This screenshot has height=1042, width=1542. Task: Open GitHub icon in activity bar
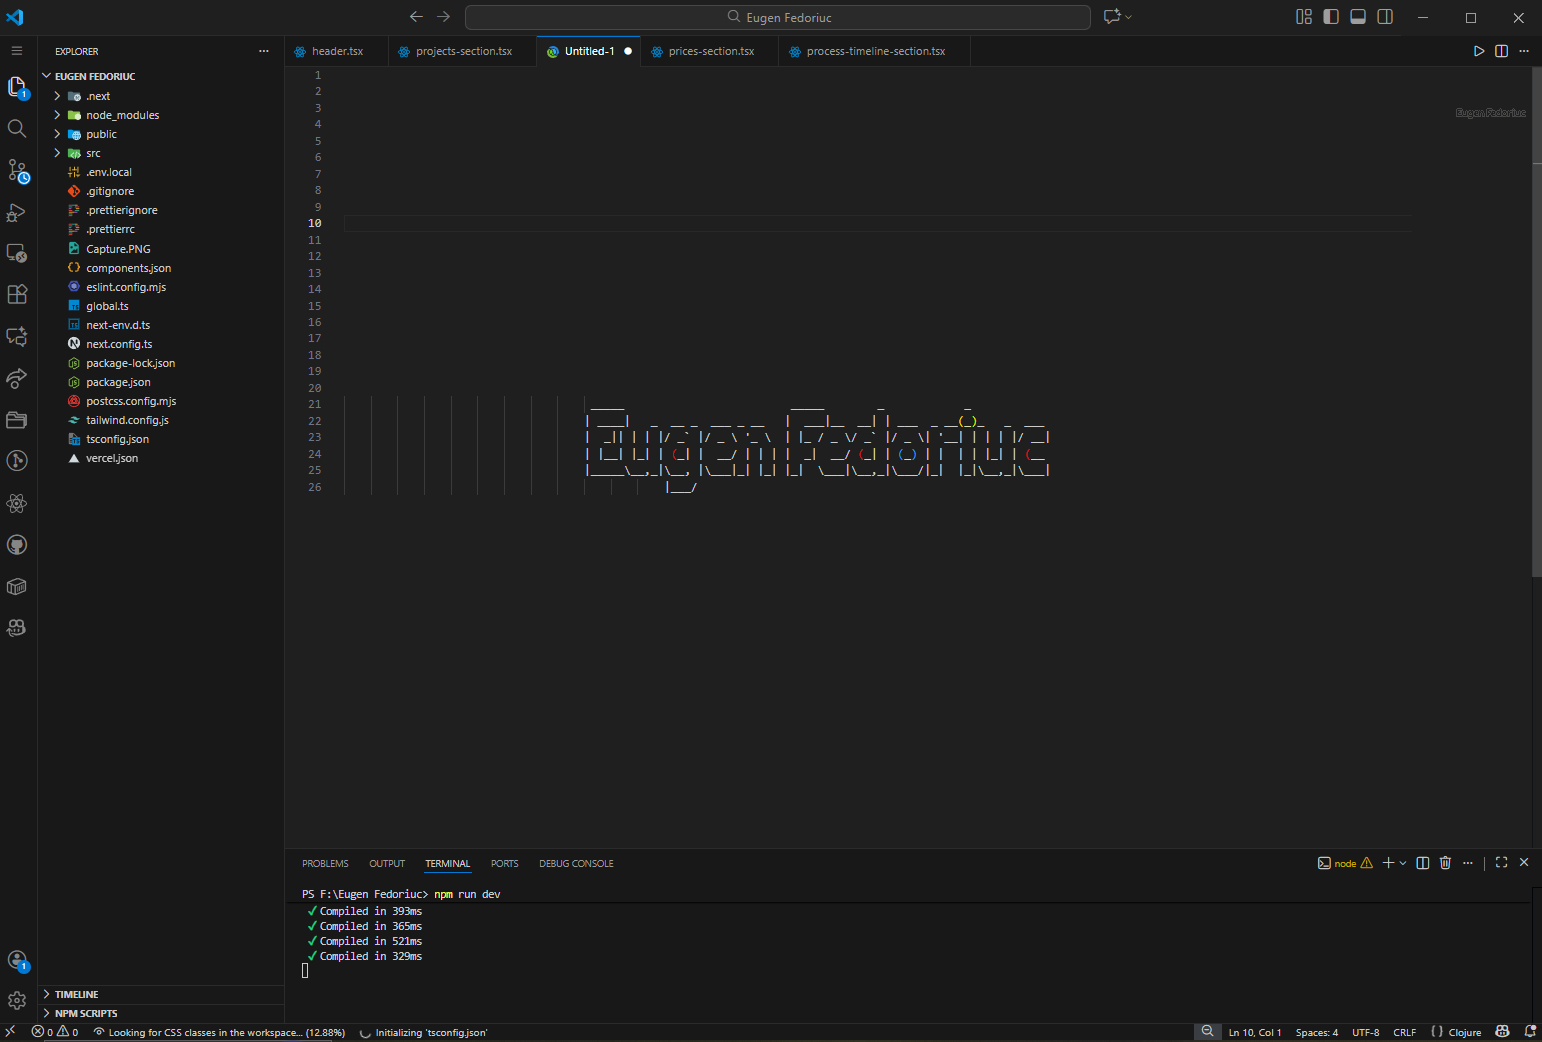pyautogui.click(x=17, y=545)
